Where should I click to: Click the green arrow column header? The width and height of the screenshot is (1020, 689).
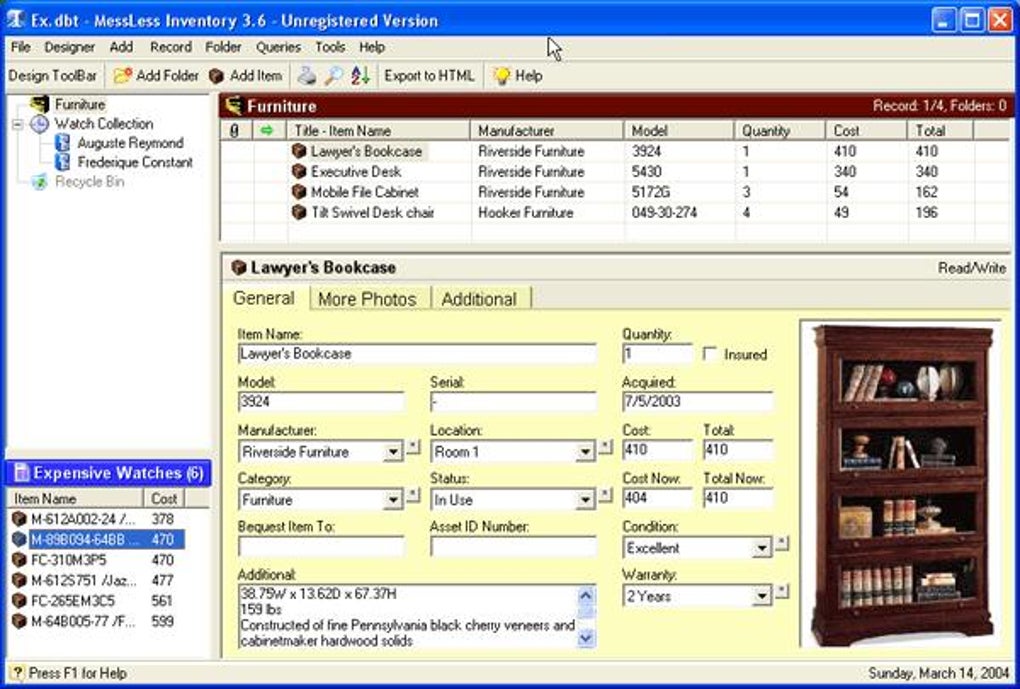(267, 131)
